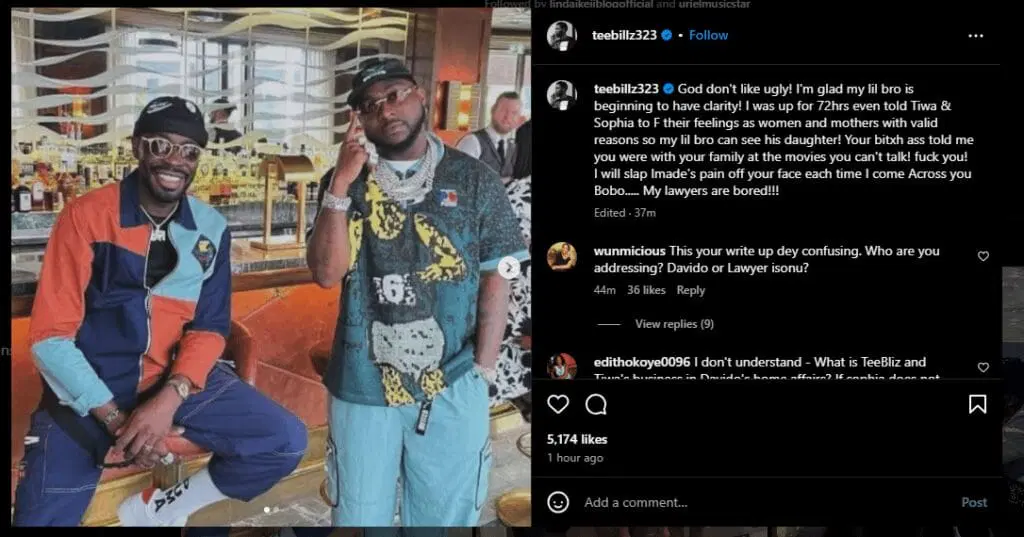Open the three-dot more options menu
Image resolution: width=1024 pixels, height=537 pixels.
click(976, 36)
